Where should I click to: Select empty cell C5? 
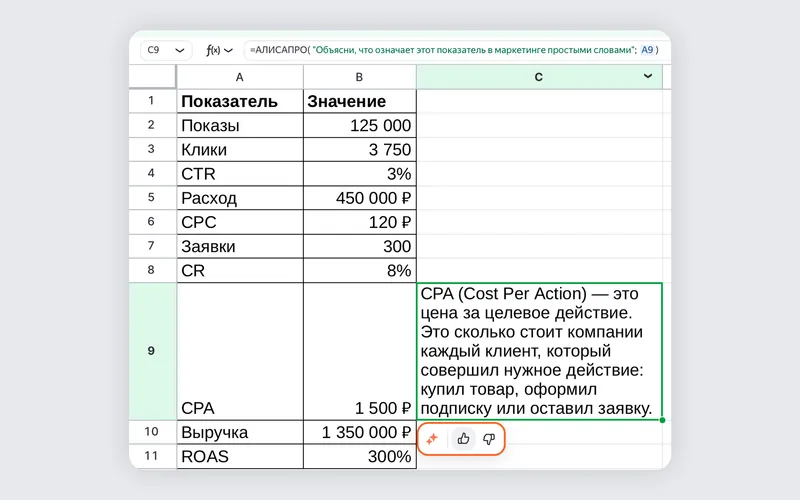pyautogui.click(x=539, y=197)
